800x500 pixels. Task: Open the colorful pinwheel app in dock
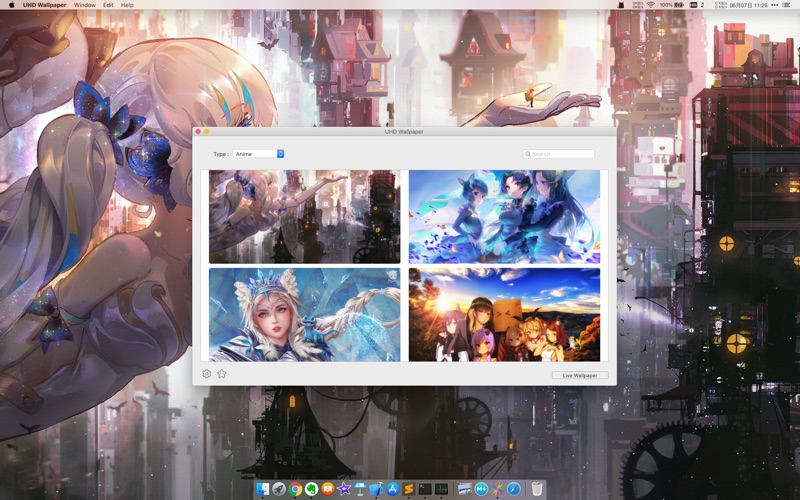point(497,489)
